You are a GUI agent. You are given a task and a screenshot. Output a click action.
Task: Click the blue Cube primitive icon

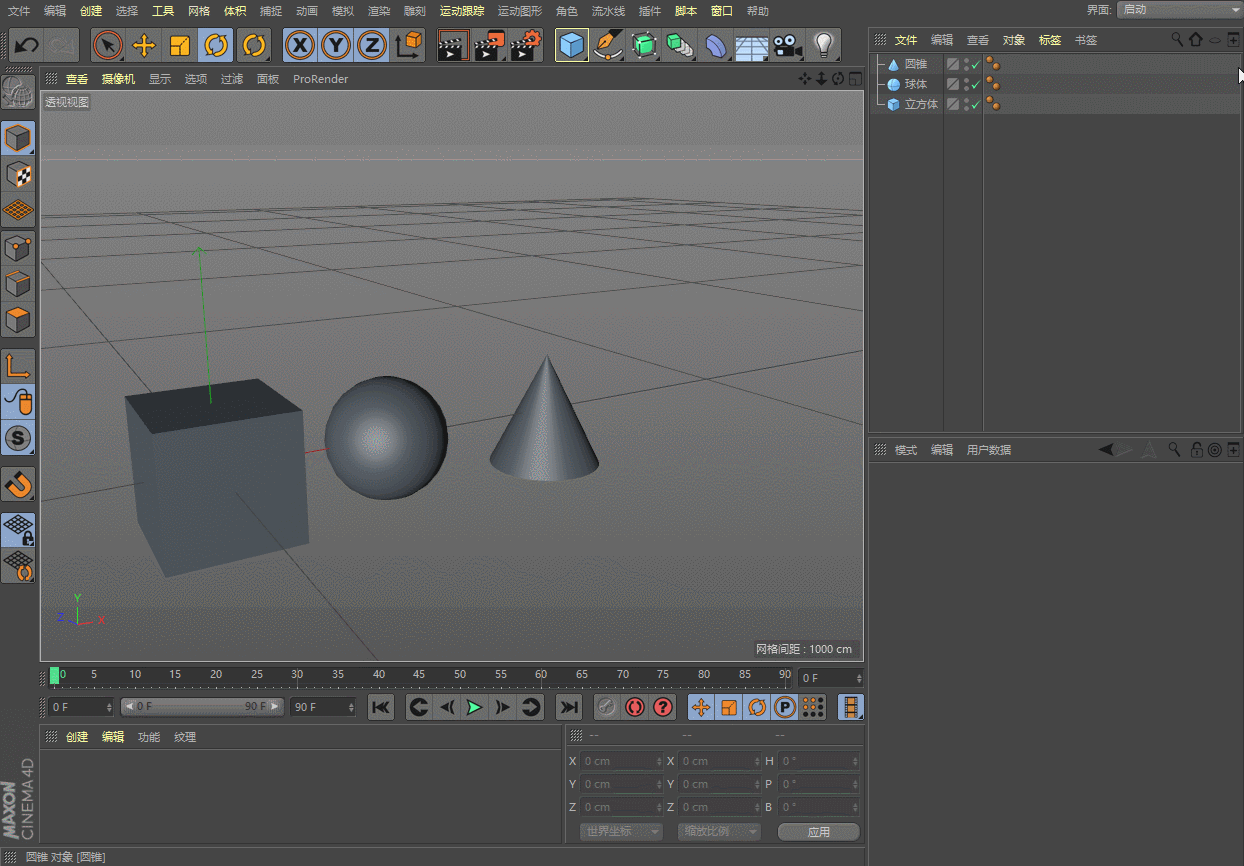(x=571, y=45)
